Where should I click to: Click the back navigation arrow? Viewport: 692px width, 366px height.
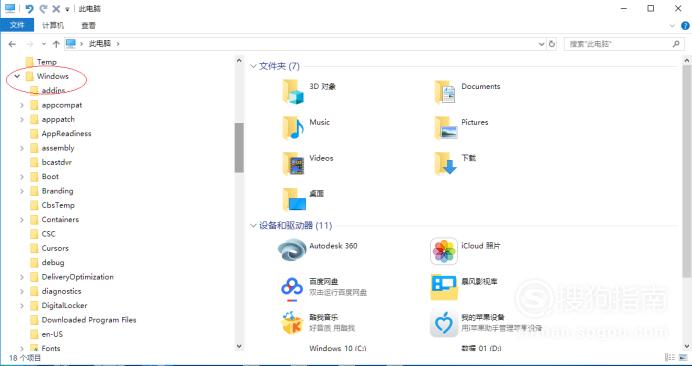pyautogui.click(x=12, y=44)
